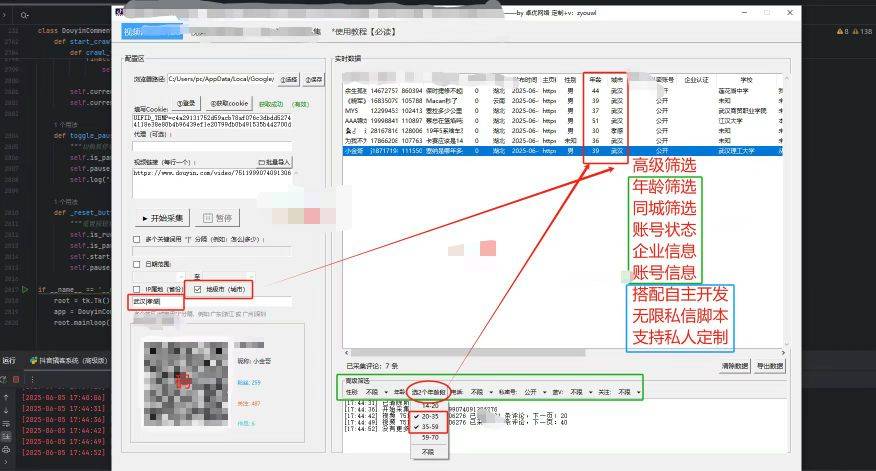
Task: Click the rerun icon in PyCharm run toolbar
Action: tap(3, 379)
